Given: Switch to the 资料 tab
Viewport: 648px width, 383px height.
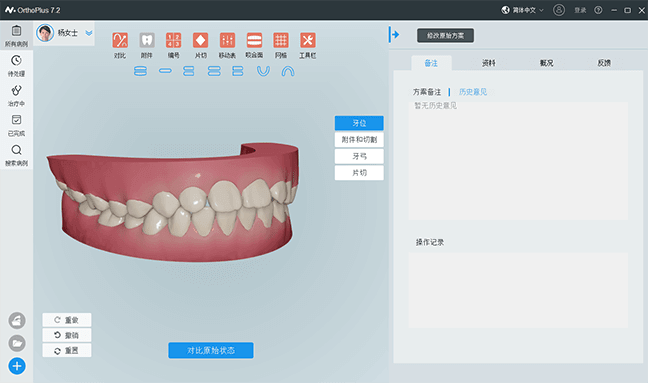Looking at the screenshot, I should coord(488,63).
